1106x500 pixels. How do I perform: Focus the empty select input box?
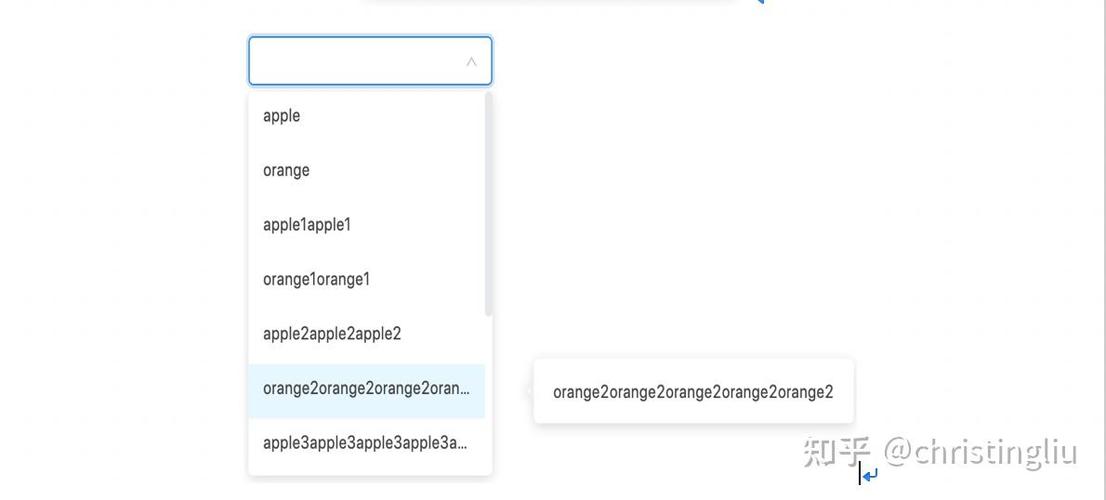[370, 61]
